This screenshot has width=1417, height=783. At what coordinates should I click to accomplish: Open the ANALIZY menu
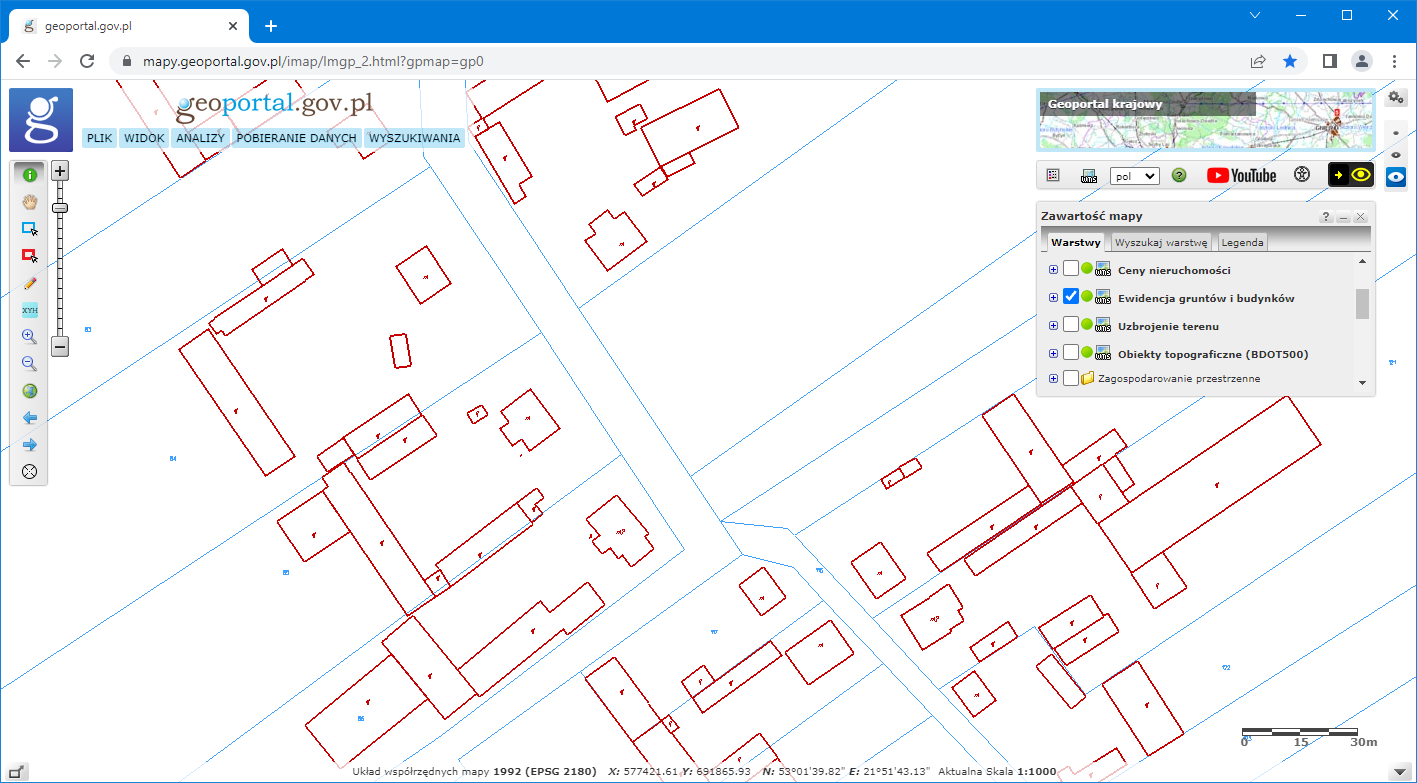[x=201, y=138]
